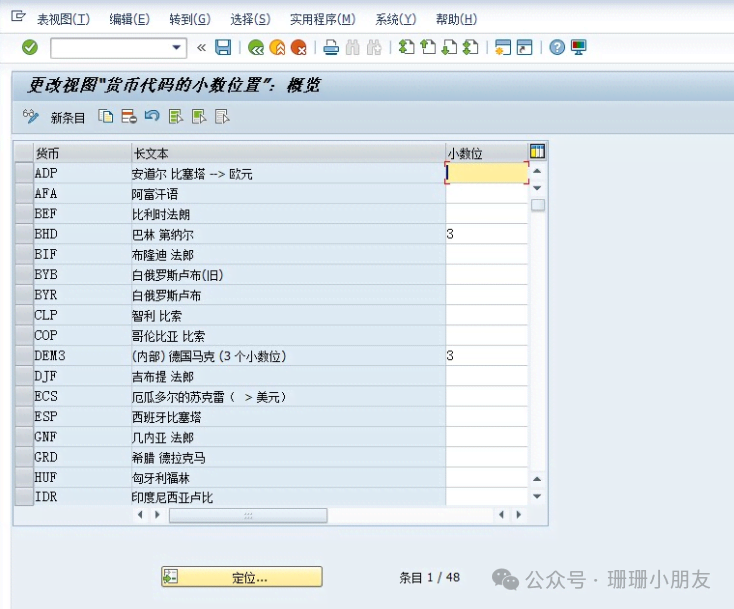Open the 实用程序(M) menu

pyautogui.click(x=322, y=19)
